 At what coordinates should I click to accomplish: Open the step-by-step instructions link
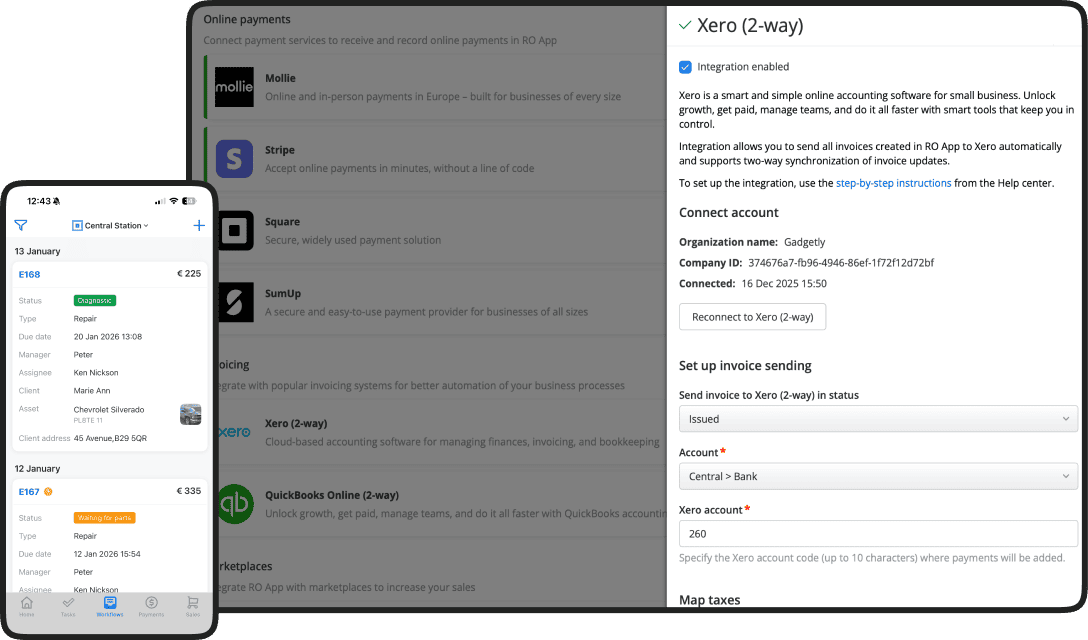coord(893,183)
